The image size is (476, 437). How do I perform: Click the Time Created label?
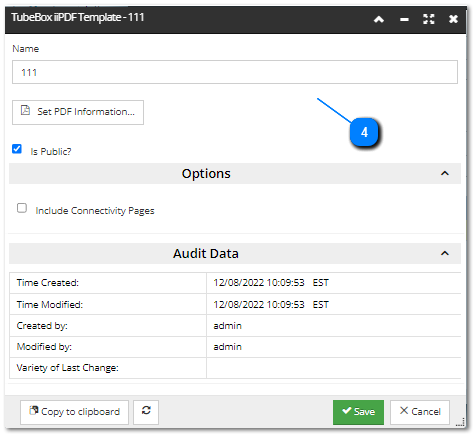[48, 284]
